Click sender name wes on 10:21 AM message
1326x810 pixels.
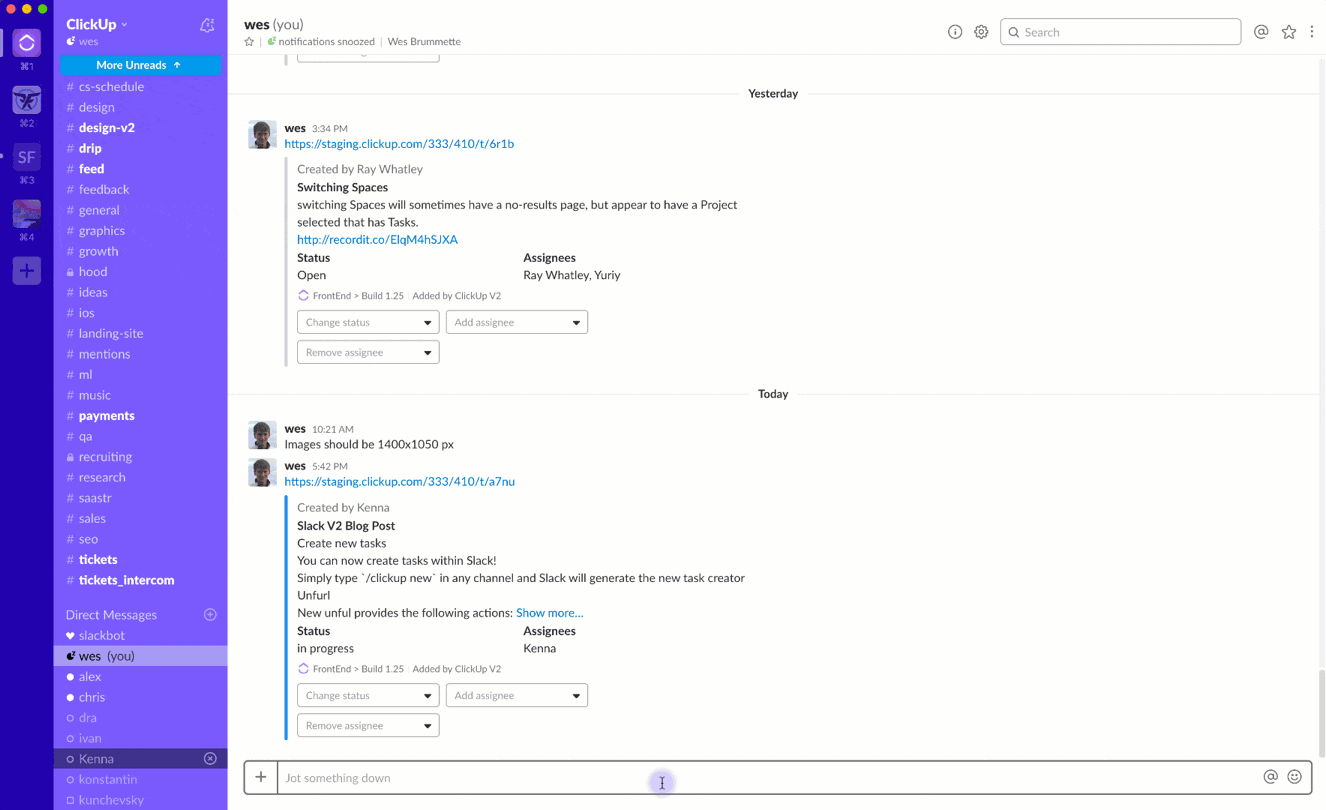[295, 429]
